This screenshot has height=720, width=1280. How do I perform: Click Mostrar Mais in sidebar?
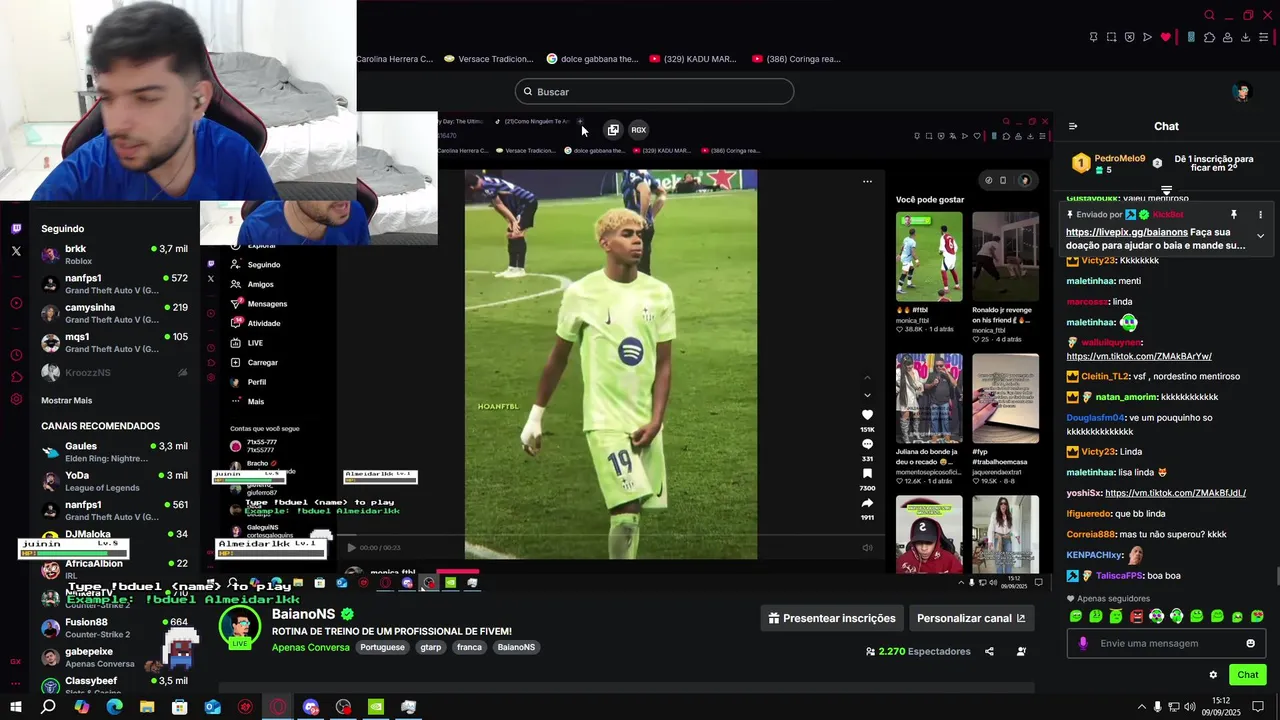point(66,400)
